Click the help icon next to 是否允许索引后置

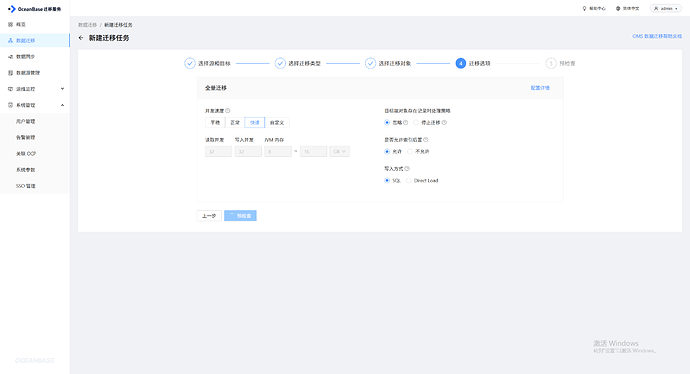coord(426,140)
